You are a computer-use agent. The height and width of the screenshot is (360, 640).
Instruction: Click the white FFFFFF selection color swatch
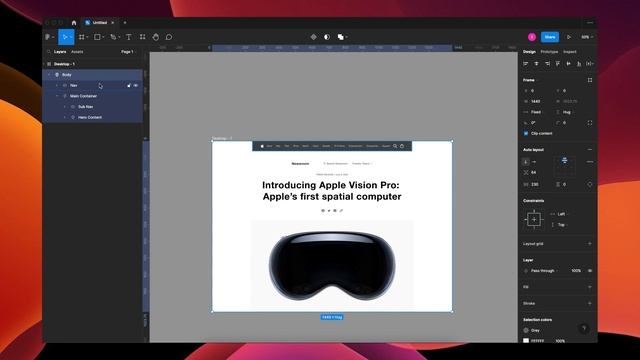(x=526, y=340)
